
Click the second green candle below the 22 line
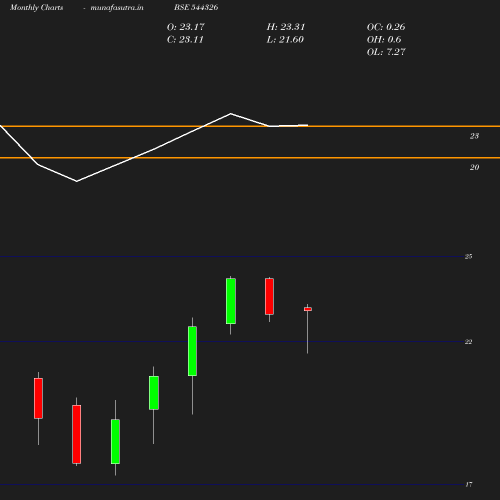click(154, 393)
